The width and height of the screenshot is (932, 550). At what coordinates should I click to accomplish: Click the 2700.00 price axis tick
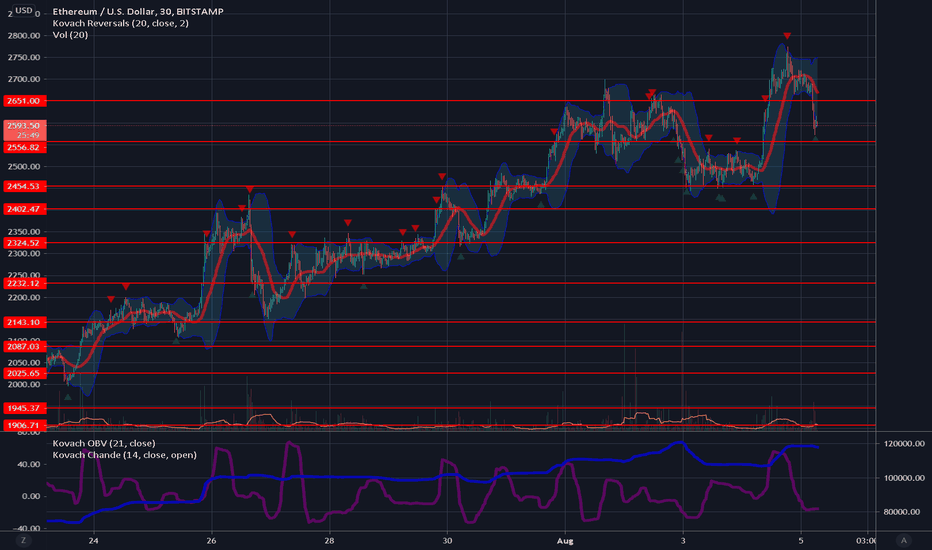[24, 79]
